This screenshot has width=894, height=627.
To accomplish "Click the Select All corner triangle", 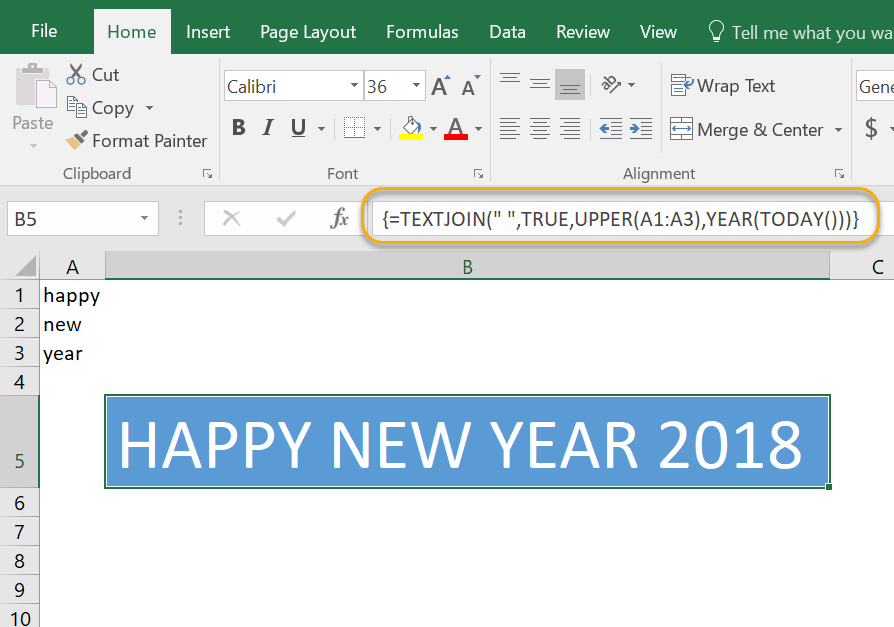I will coord(25,266).
